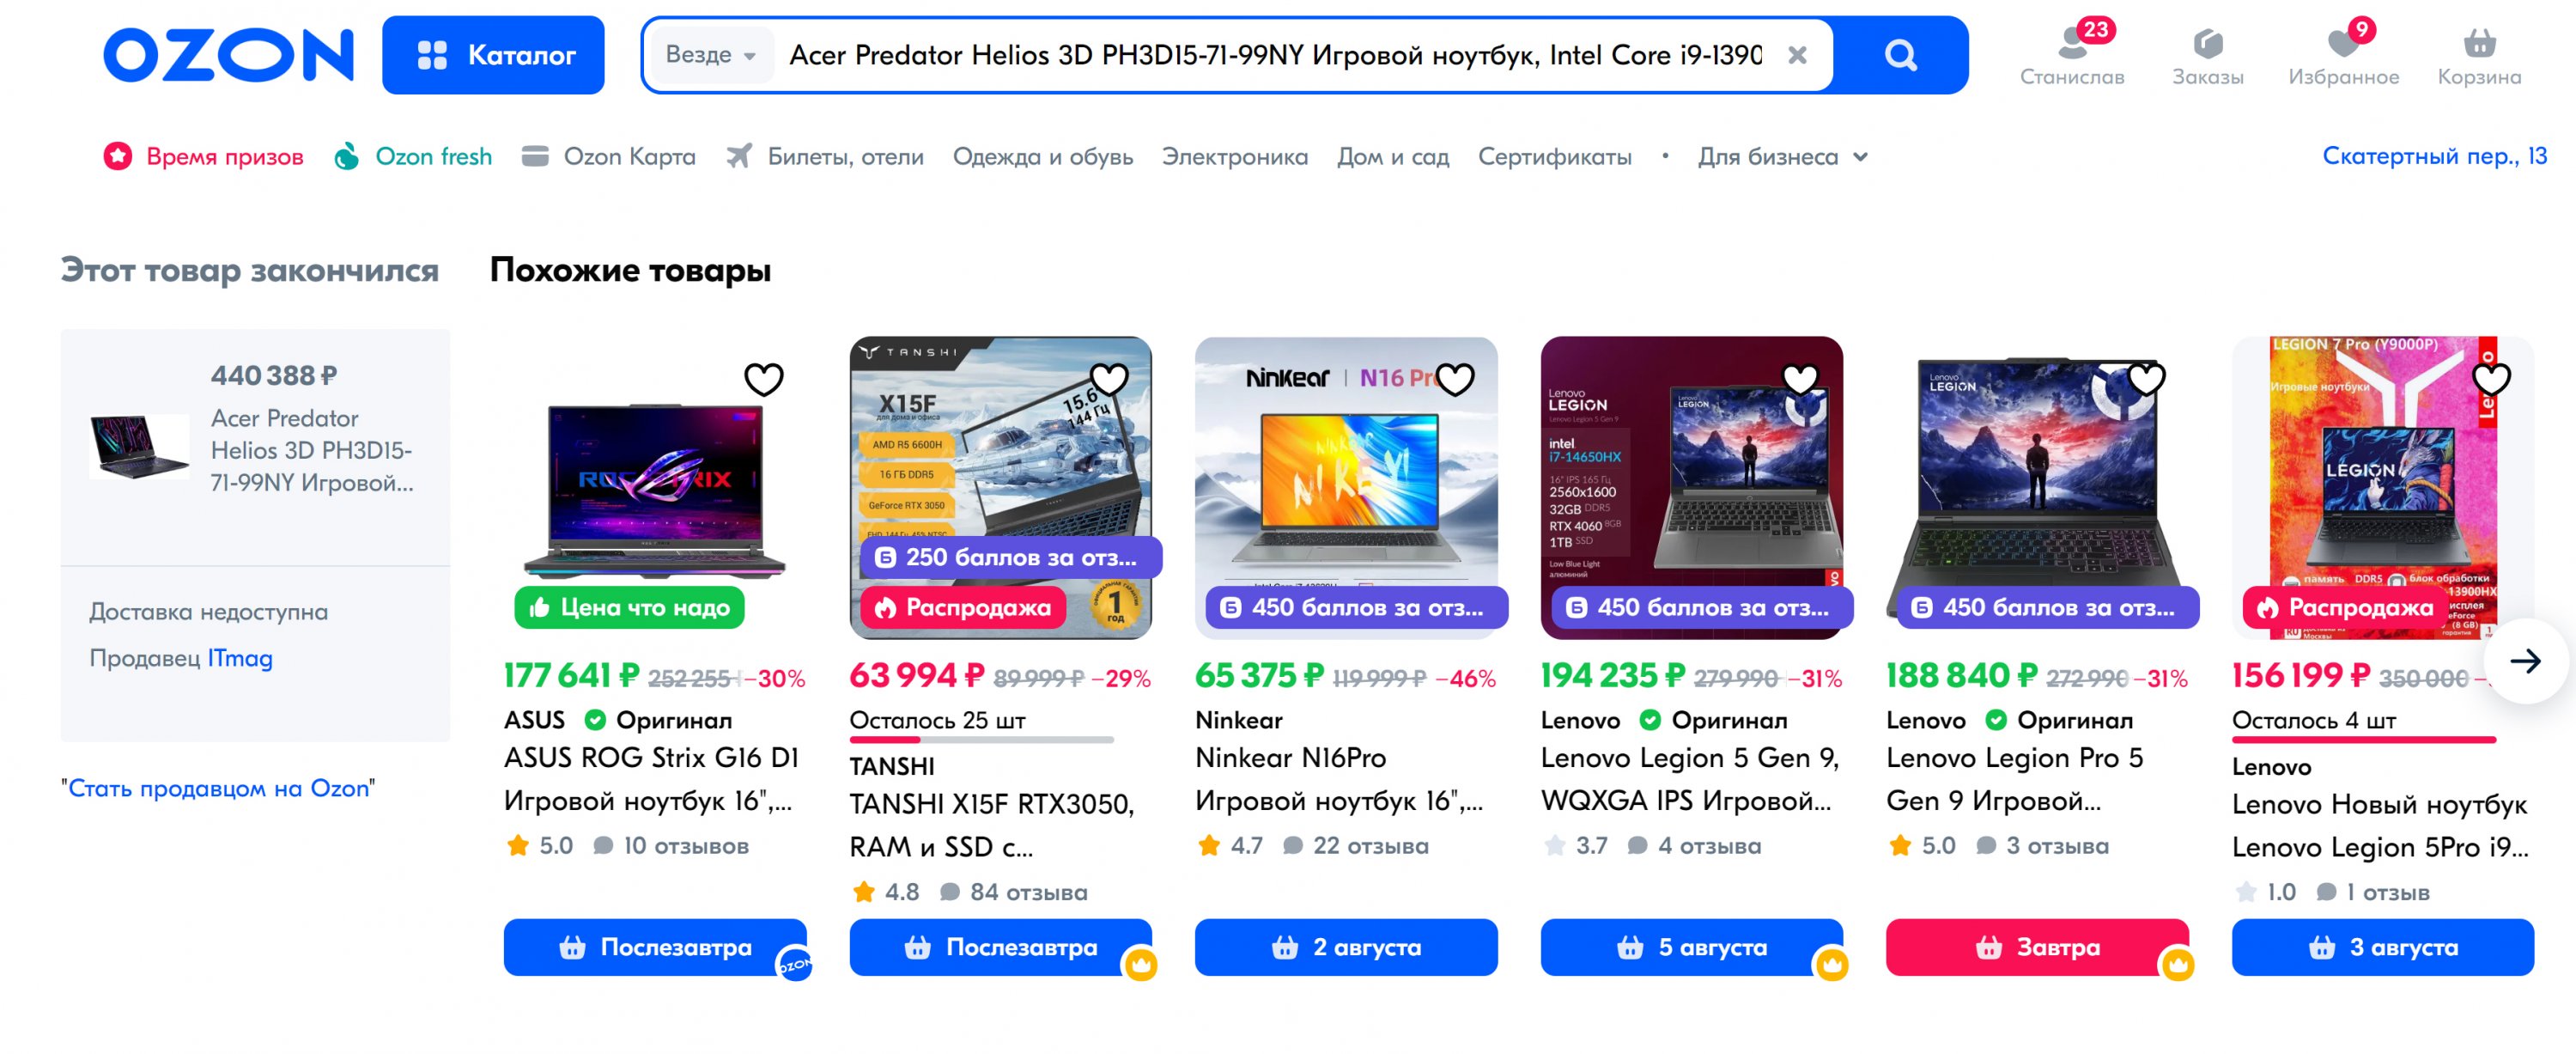Open the Электроника menu item
Screen dimensions: 2576x1054
1234,157
